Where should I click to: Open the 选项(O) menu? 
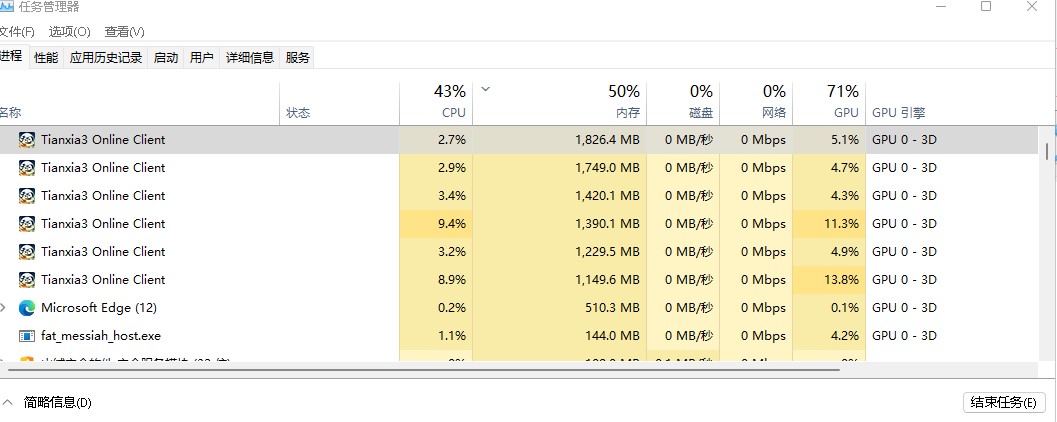click(69, 32)
